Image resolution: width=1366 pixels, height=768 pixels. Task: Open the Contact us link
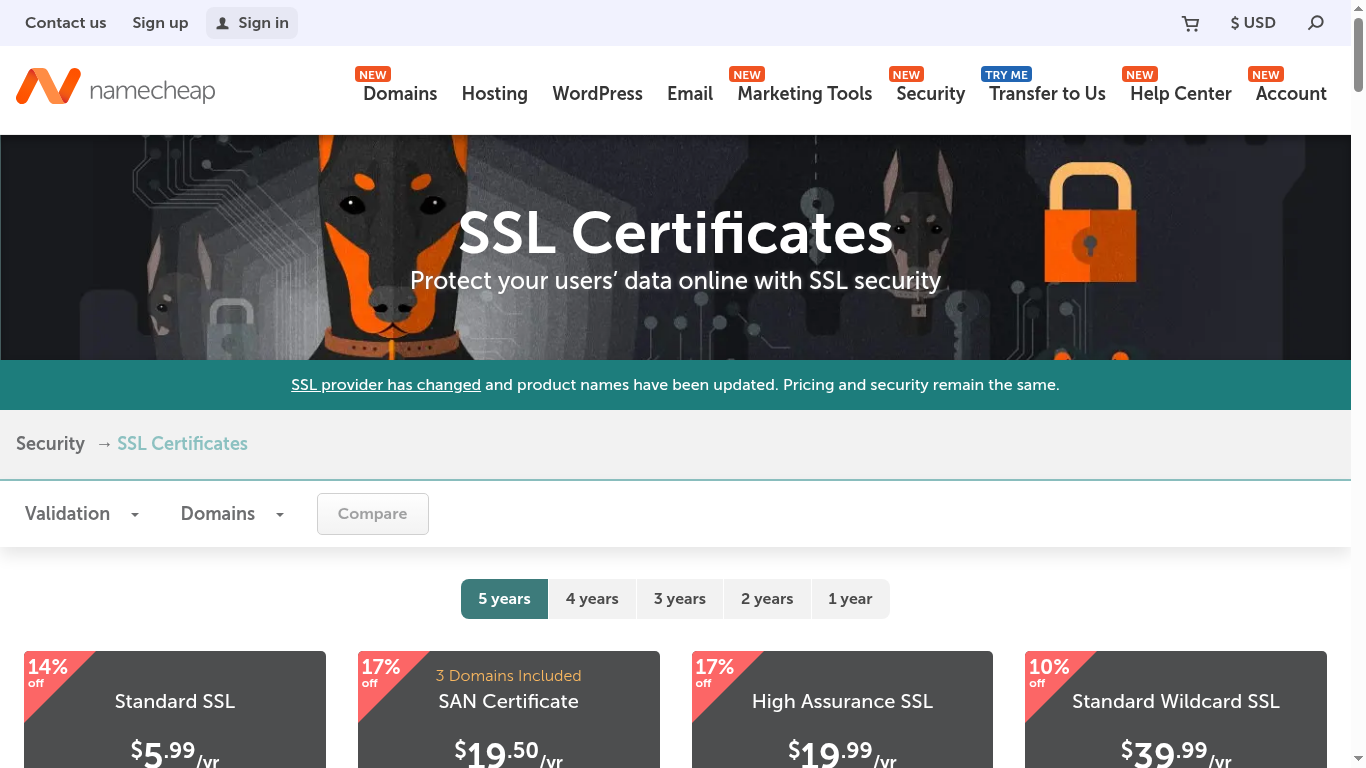click(x=65, y=23)
